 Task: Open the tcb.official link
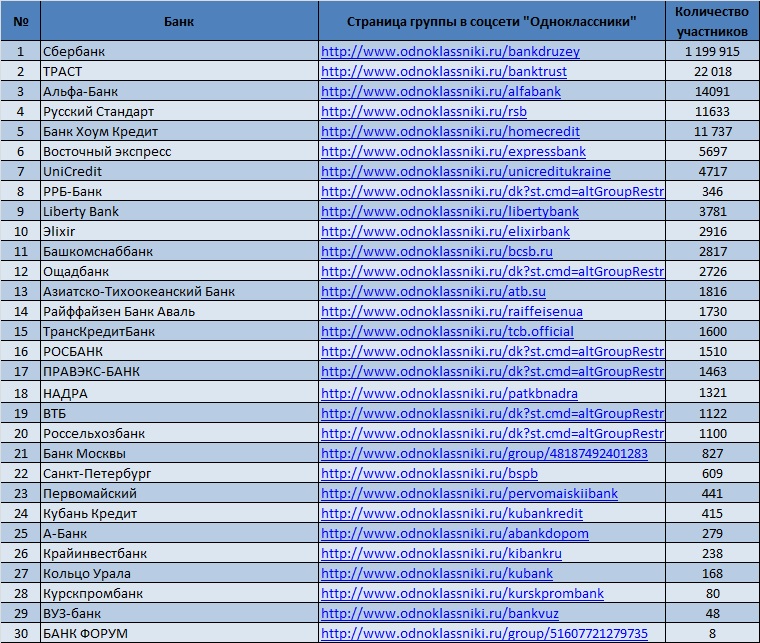tap(447, 331)
